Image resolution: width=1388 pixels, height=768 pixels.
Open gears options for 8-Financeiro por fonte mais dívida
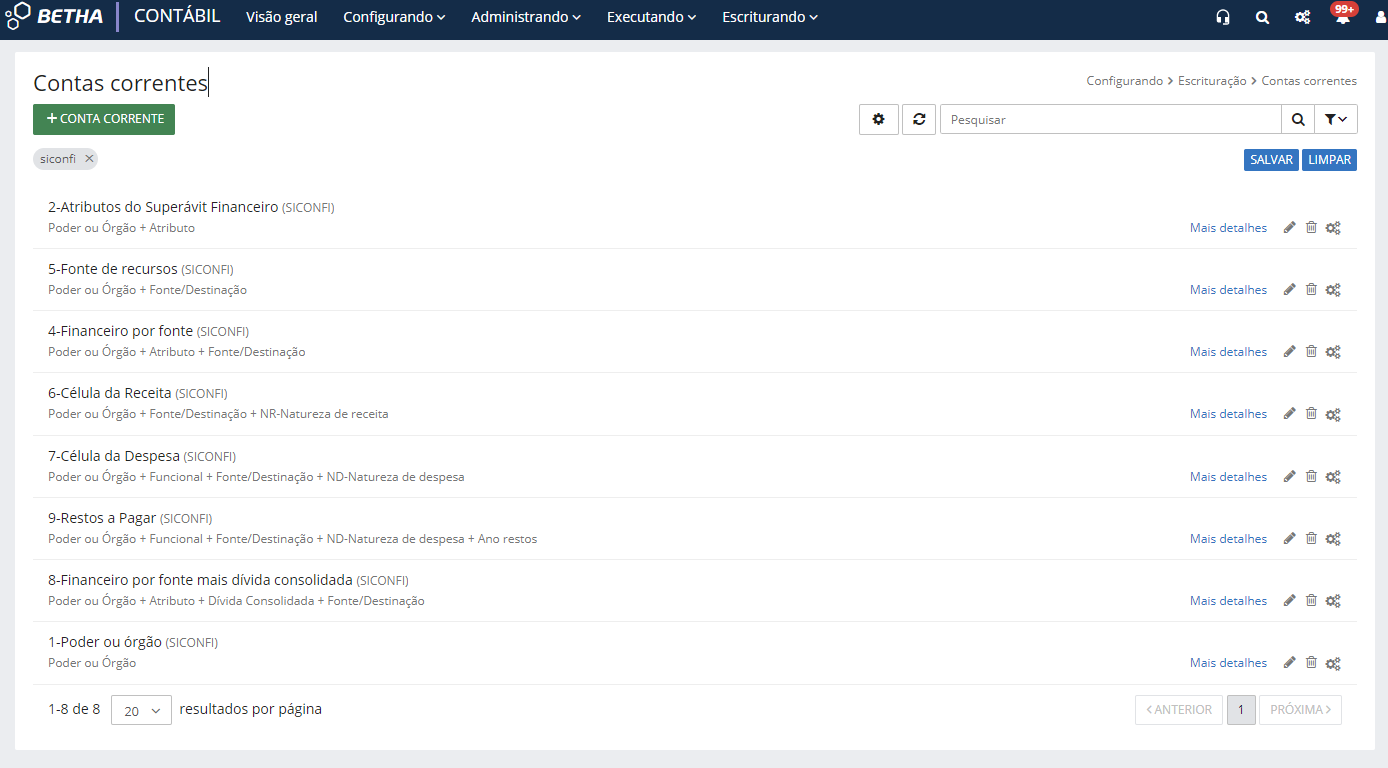tap(1333, 601)
